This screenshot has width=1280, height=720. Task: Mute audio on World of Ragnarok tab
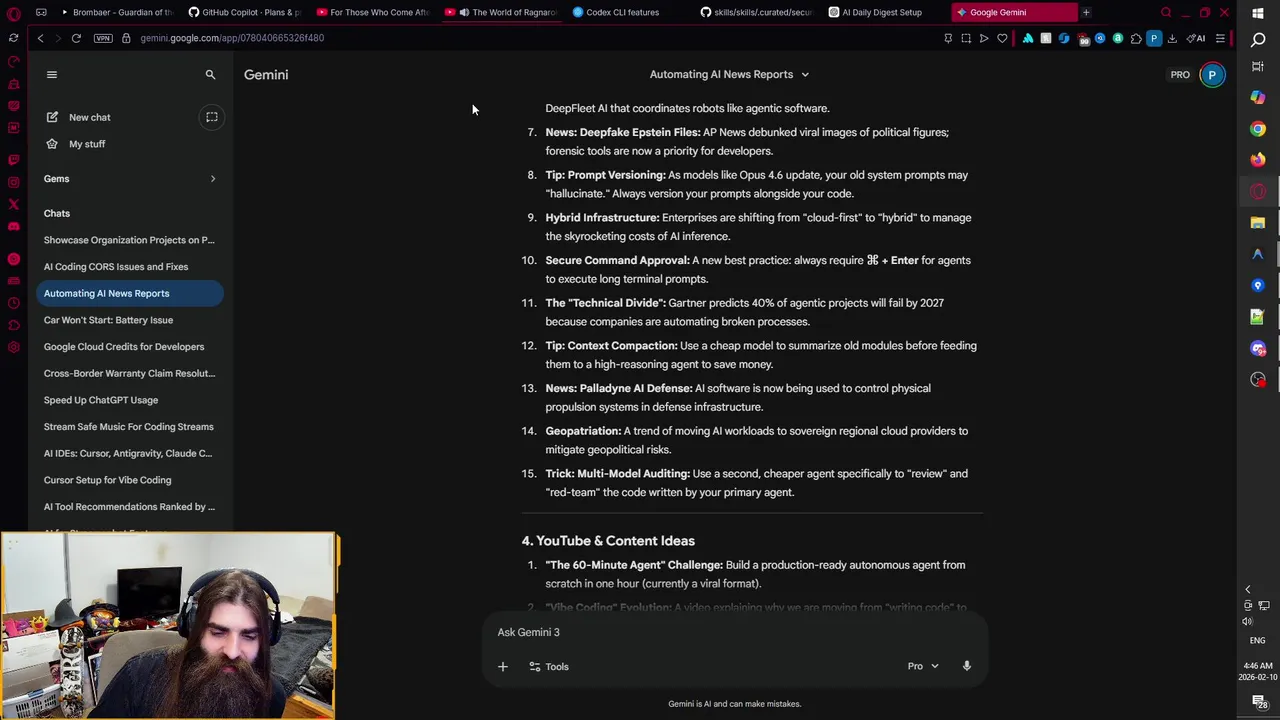pyautogui.click(x=464, y=12)
